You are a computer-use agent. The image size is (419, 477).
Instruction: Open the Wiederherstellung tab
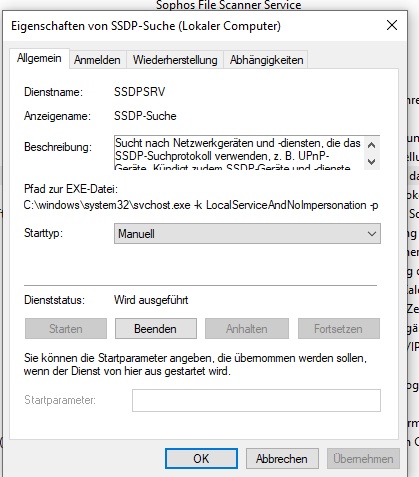(x=175, y=60)
